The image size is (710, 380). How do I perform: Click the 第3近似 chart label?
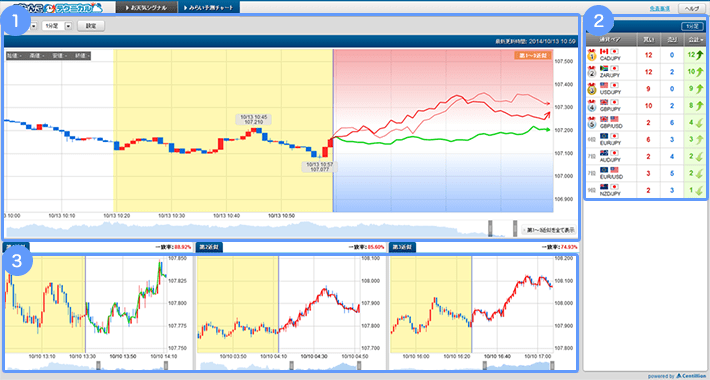(402, 247)
